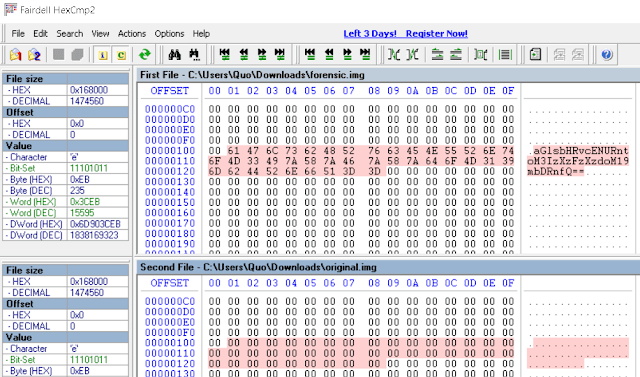The width and height of the screenshot is (640, 377).
Task: Click First File title bar forensic.img
Action: pyautogui.click(x=388, y=75)
